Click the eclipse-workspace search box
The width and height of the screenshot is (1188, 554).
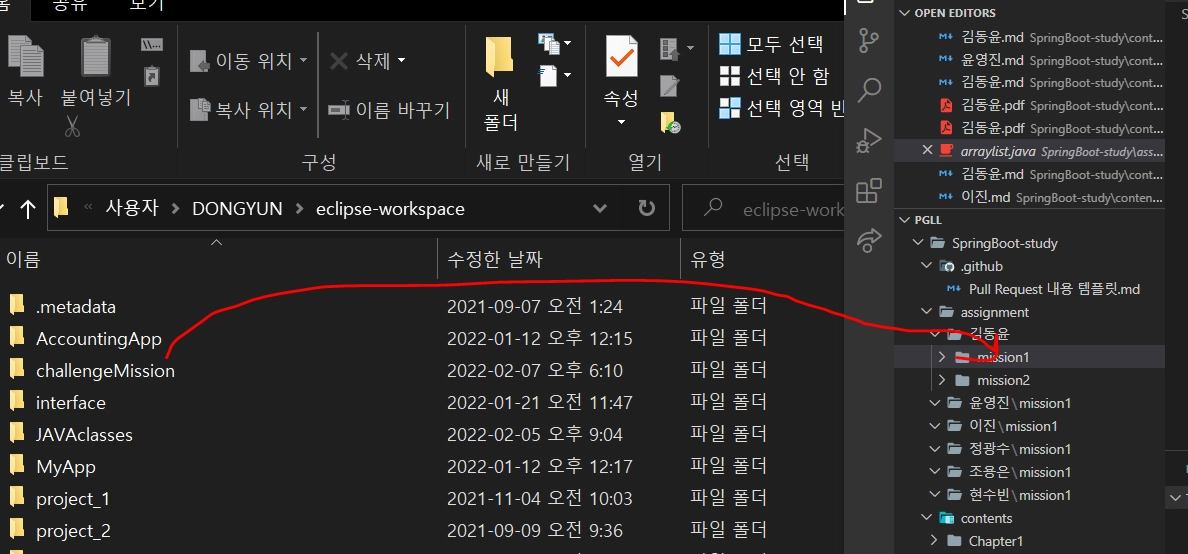tap(764, 208)
